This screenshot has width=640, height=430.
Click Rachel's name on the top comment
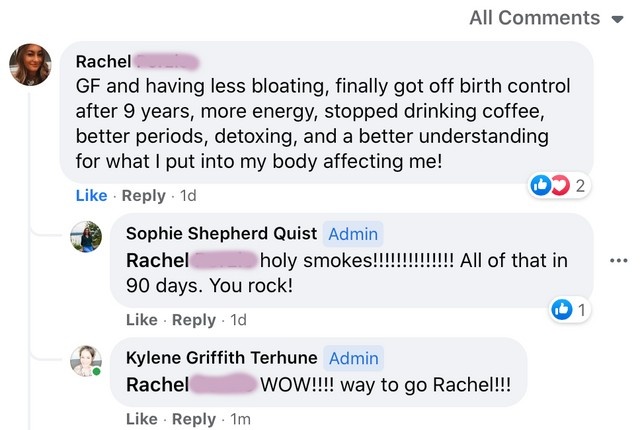pyautogui.click(x=103, y=61)
